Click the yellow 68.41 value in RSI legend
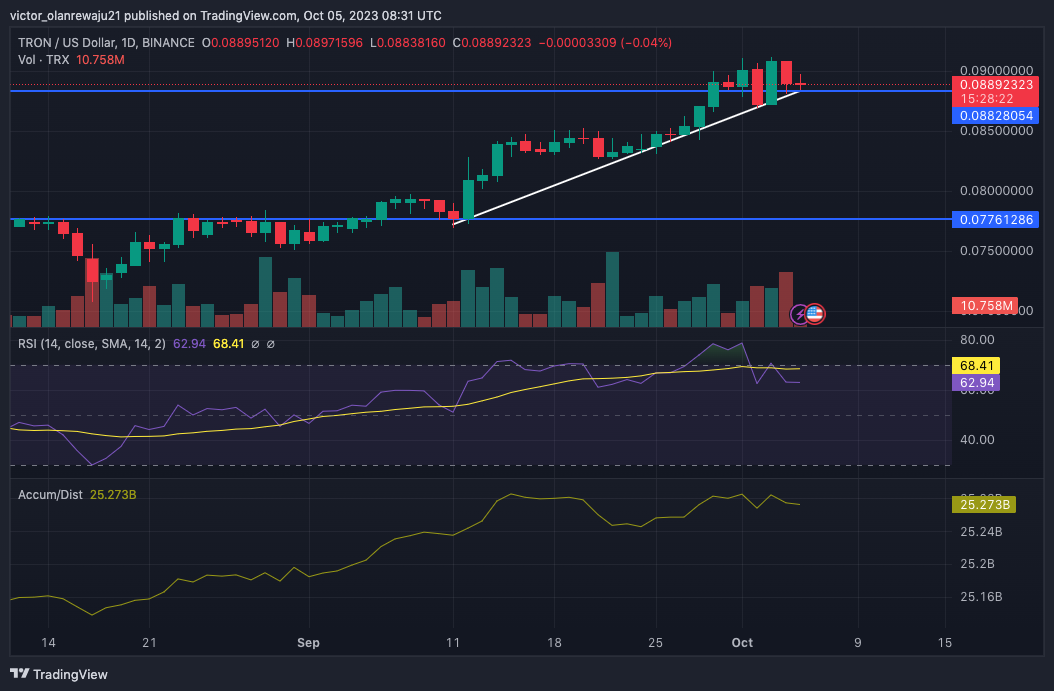Image resolution: width=1054 pixels, height=691 pixels. tap(229, 344)
